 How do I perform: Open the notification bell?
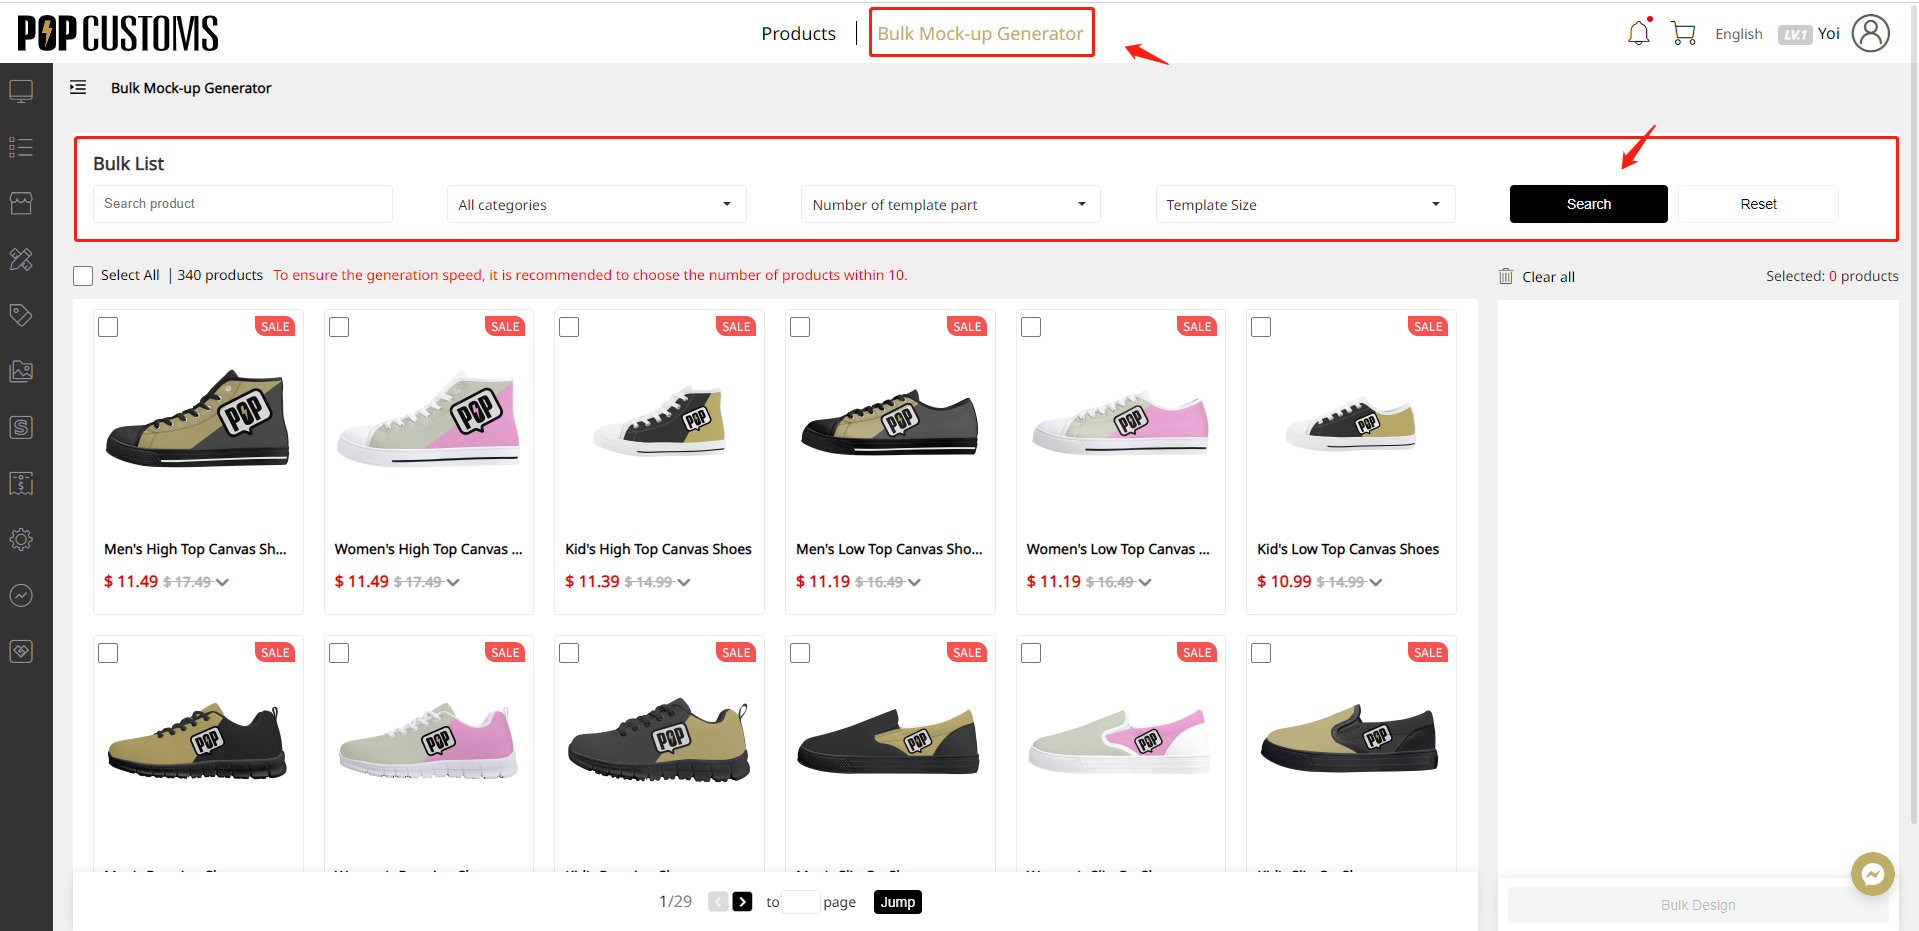tap(1638, 34)
